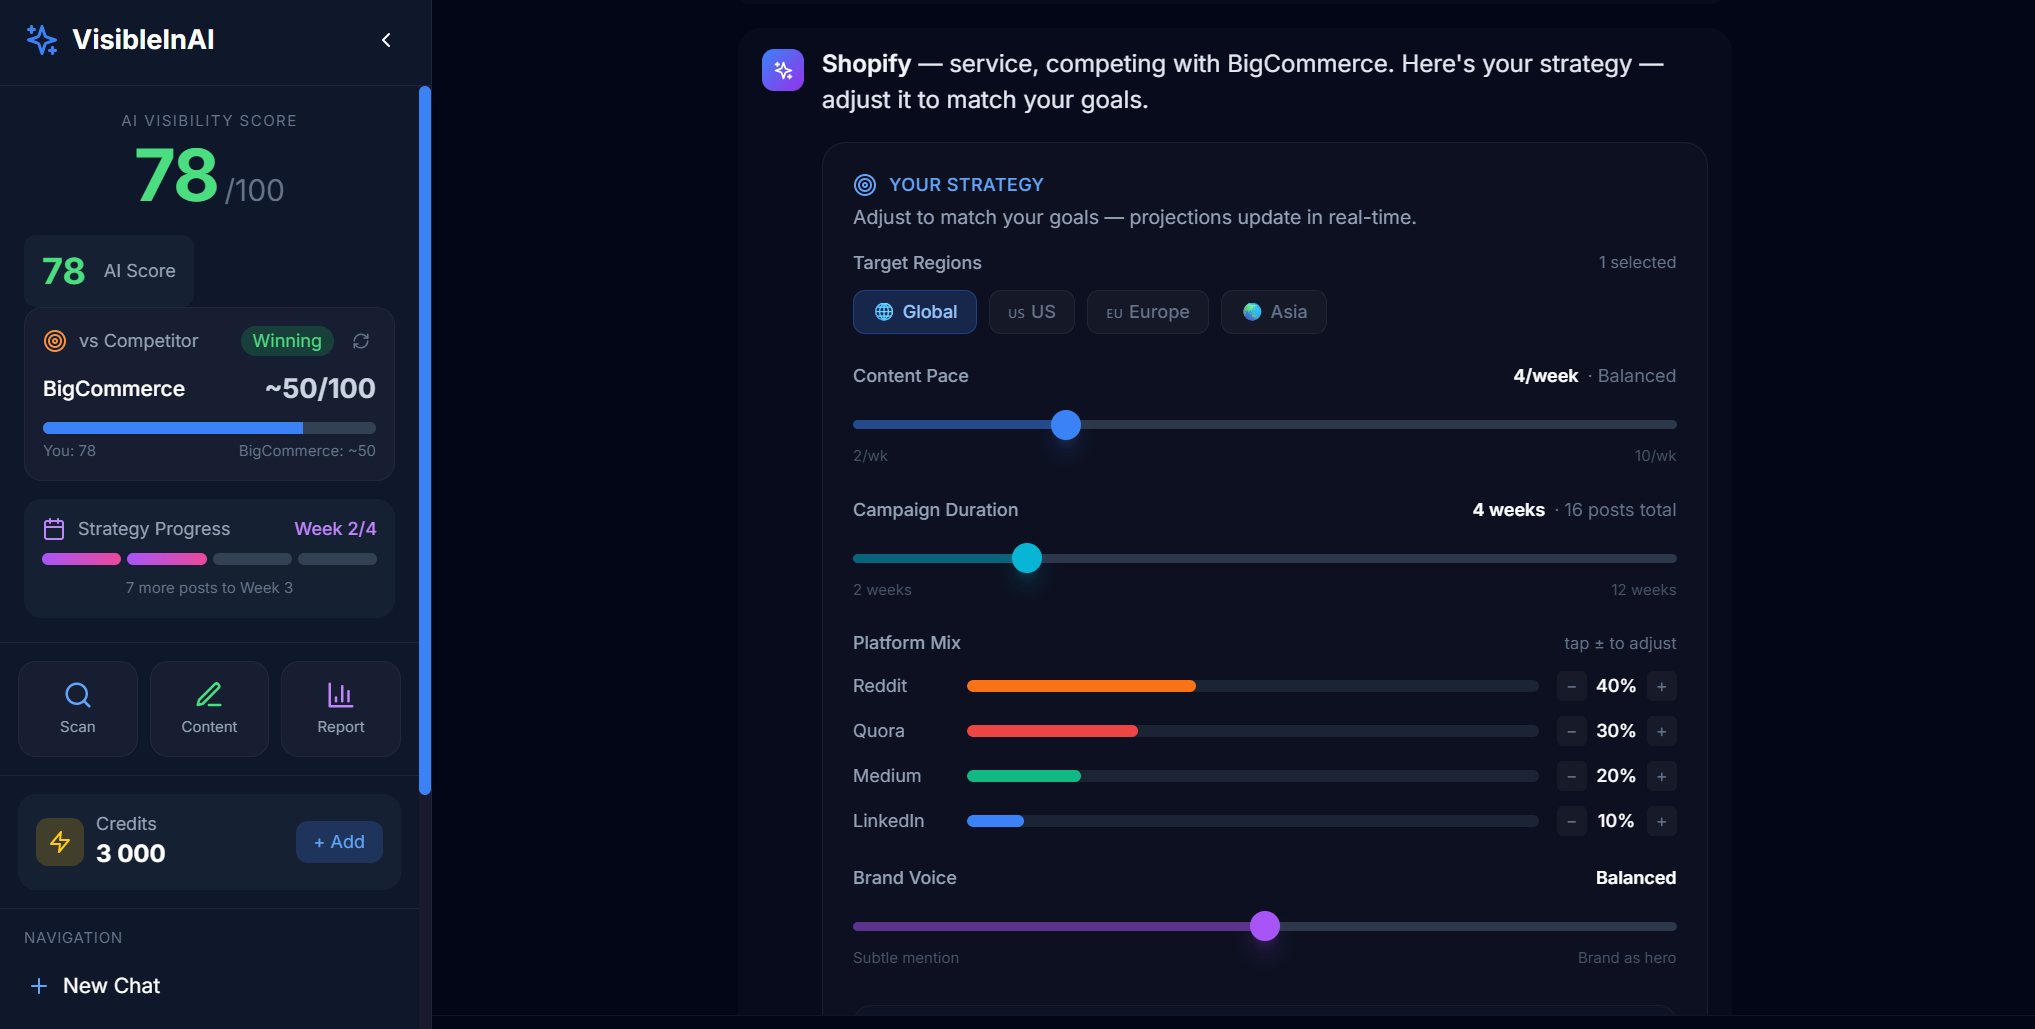
Task: Click the large 78/100 visibility score
Action: 209,177
